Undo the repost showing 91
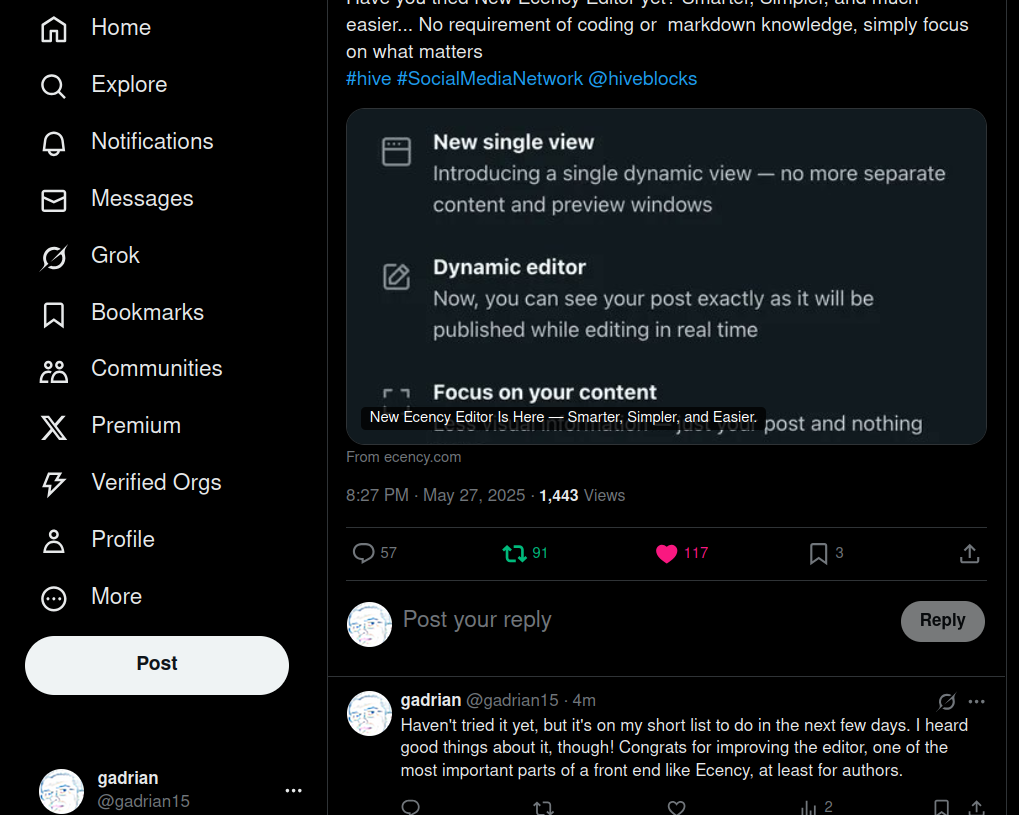This screenshot has height=815, width=1019. [514, 553]
